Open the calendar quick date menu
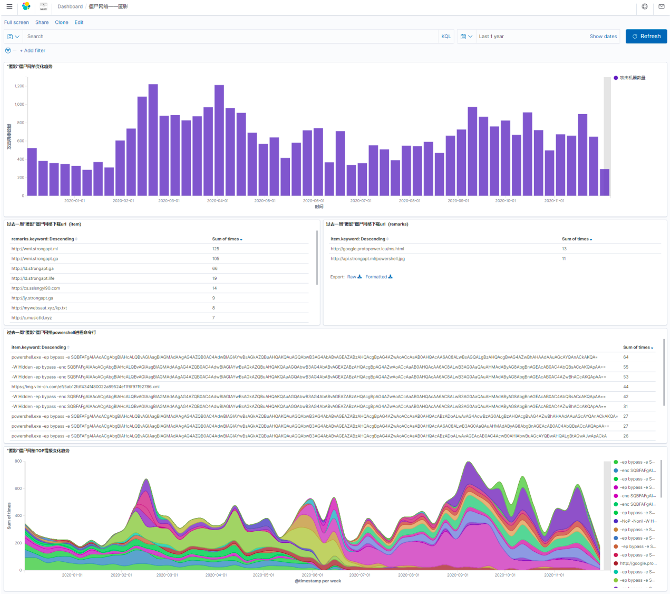 [467, 36]
